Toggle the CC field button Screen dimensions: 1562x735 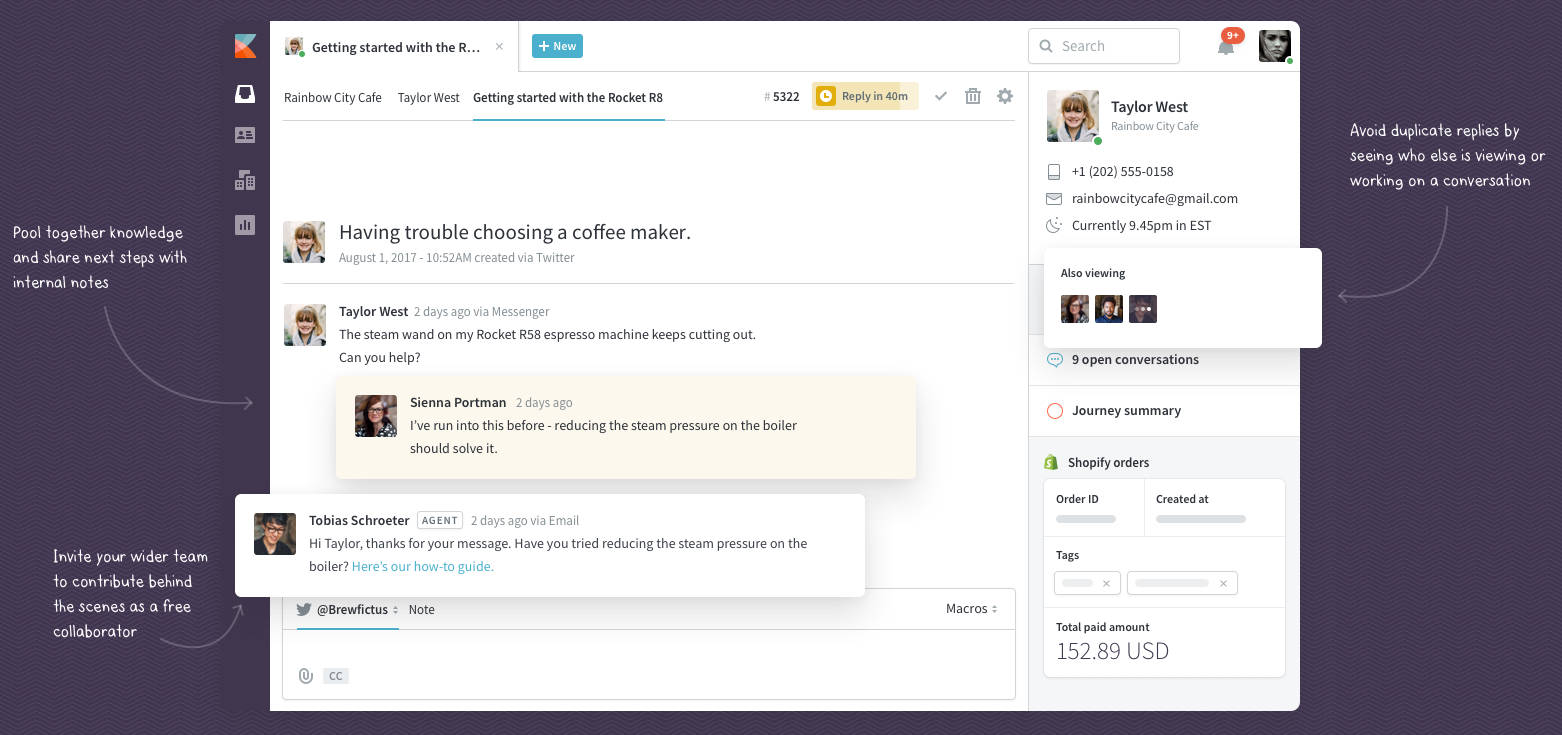coord(336,676)
